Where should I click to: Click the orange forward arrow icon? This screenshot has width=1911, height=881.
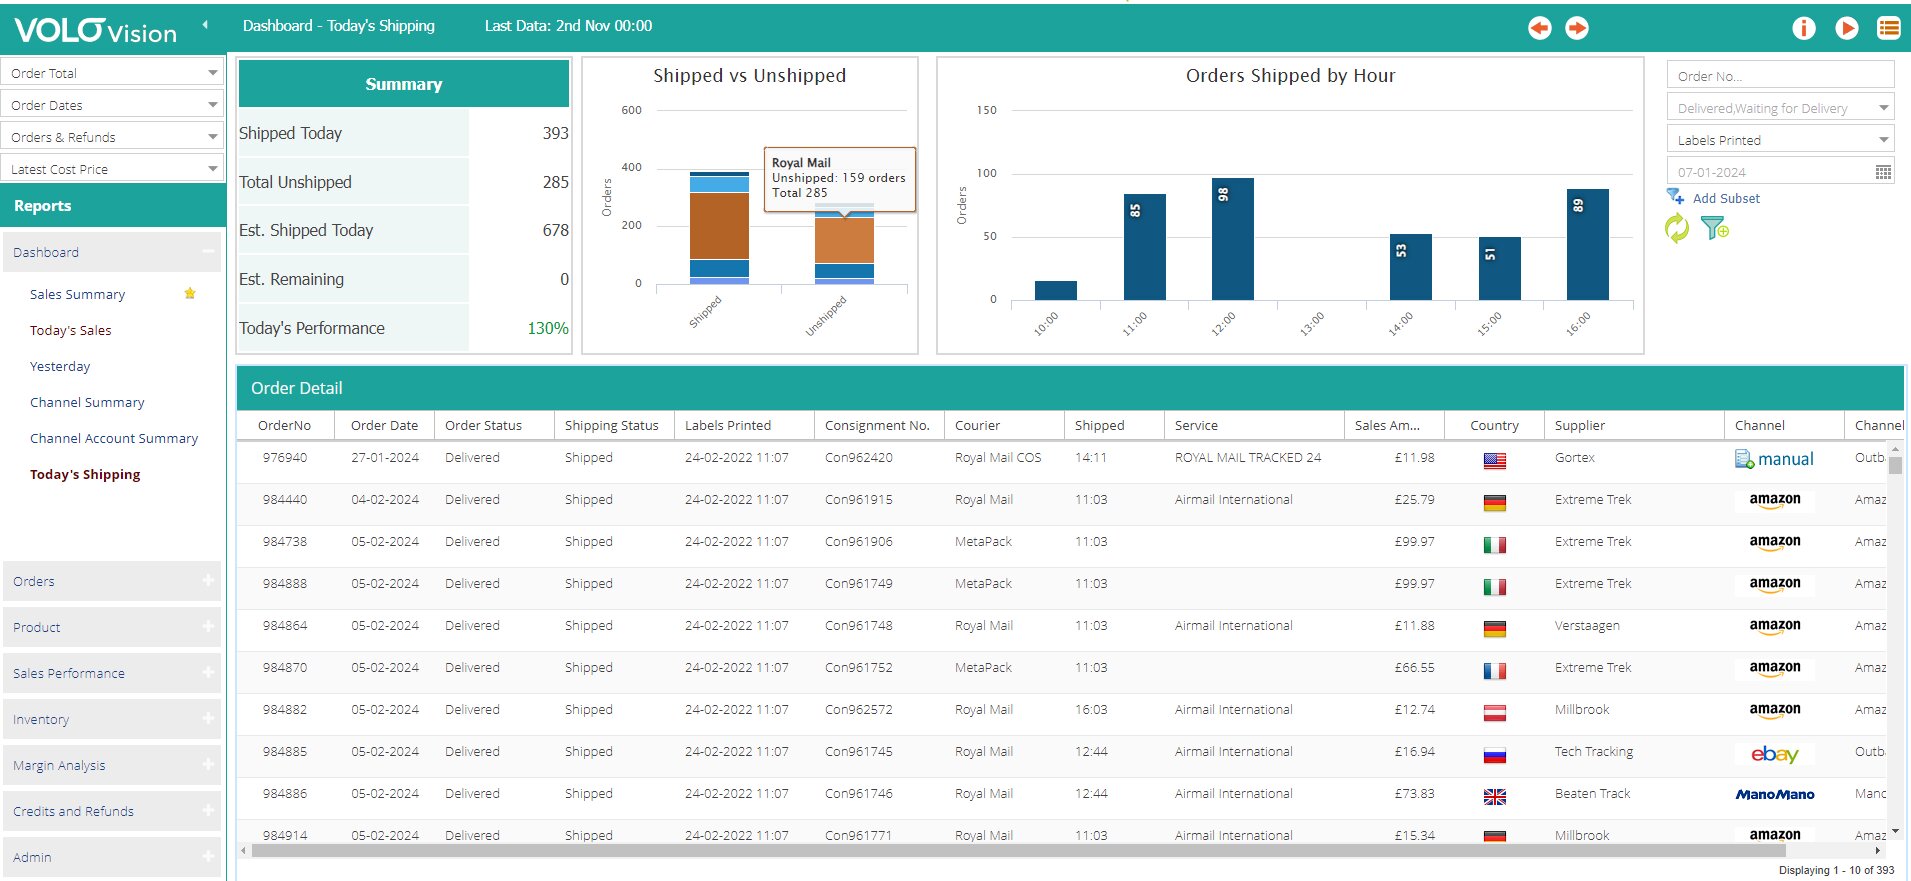(x=1577, y=28)
